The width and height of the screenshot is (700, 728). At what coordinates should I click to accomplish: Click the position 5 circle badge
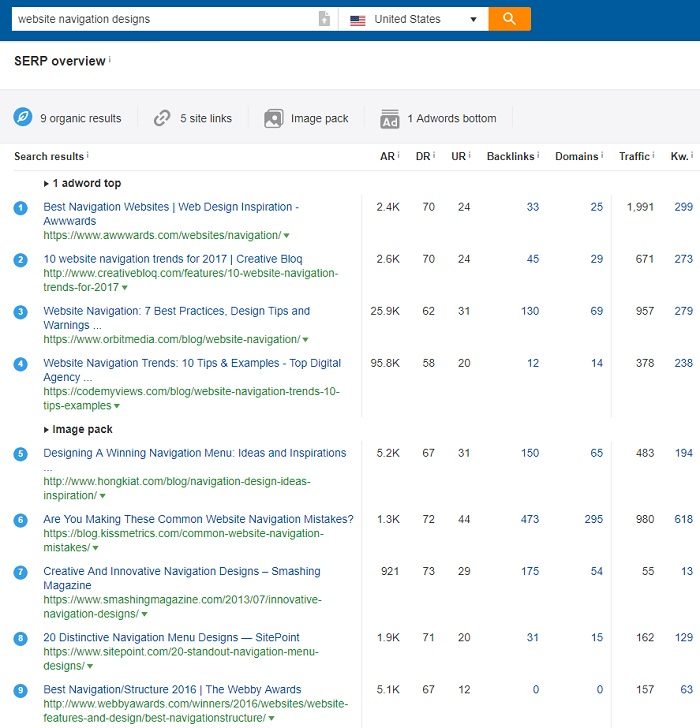20,454
